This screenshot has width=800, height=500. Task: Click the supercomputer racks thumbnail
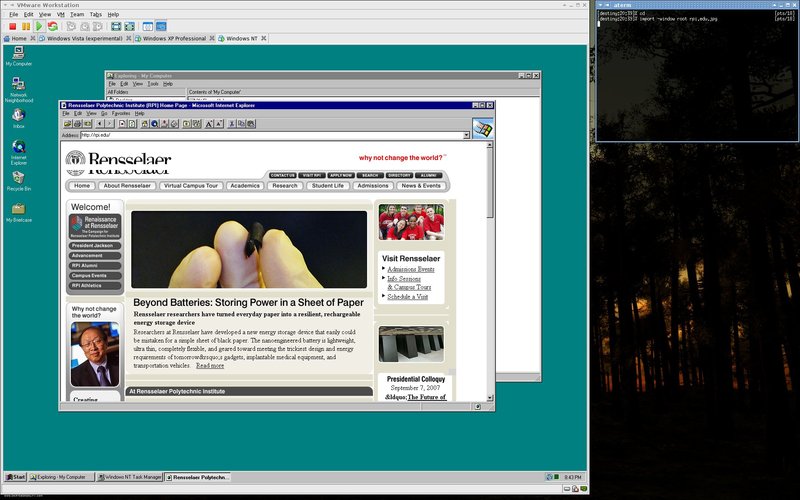[411, 344]
